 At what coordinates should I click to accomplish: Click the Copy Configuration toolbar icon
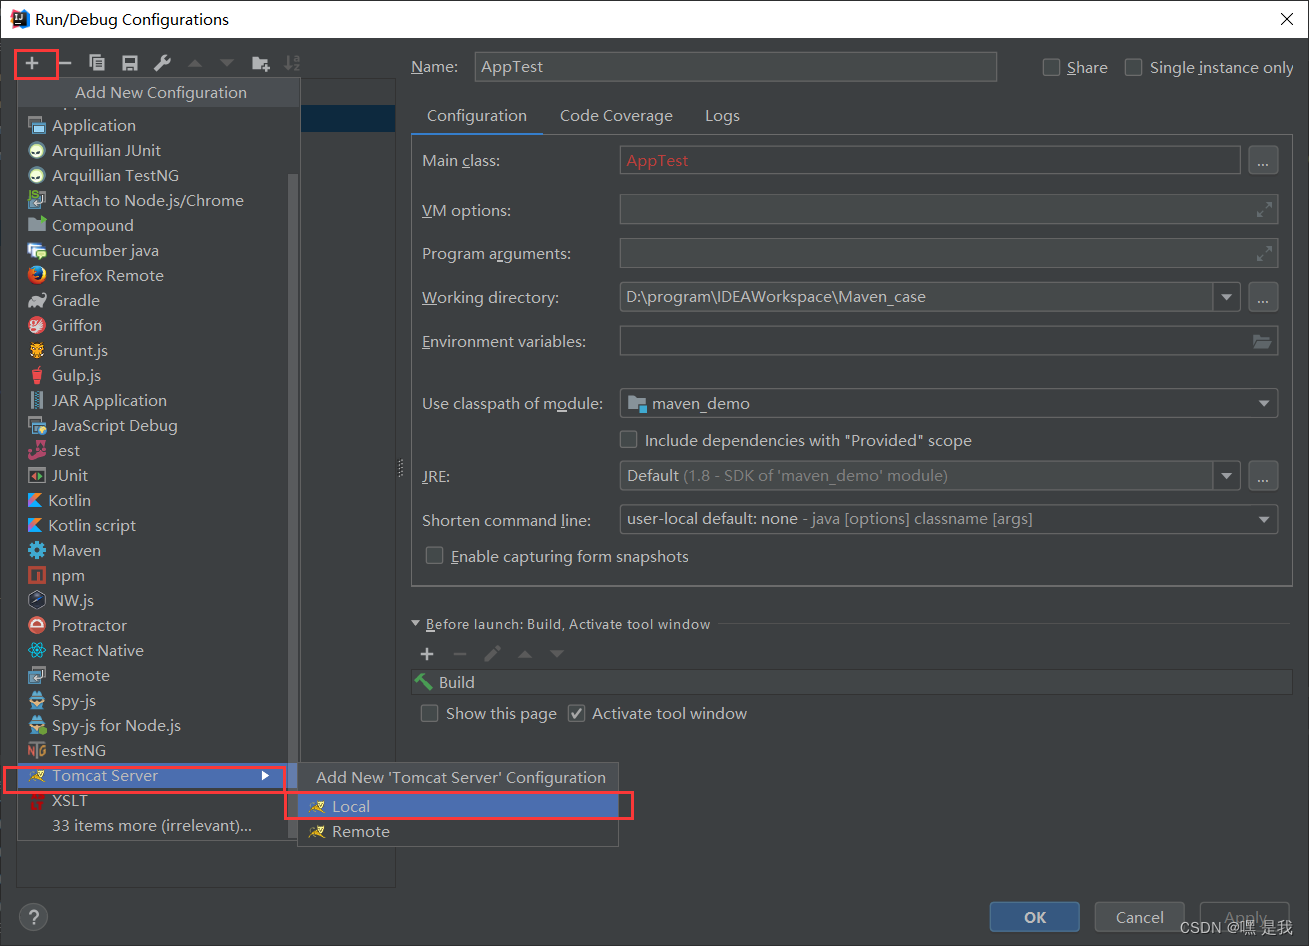pyautogui.click(x=97, y=63)
